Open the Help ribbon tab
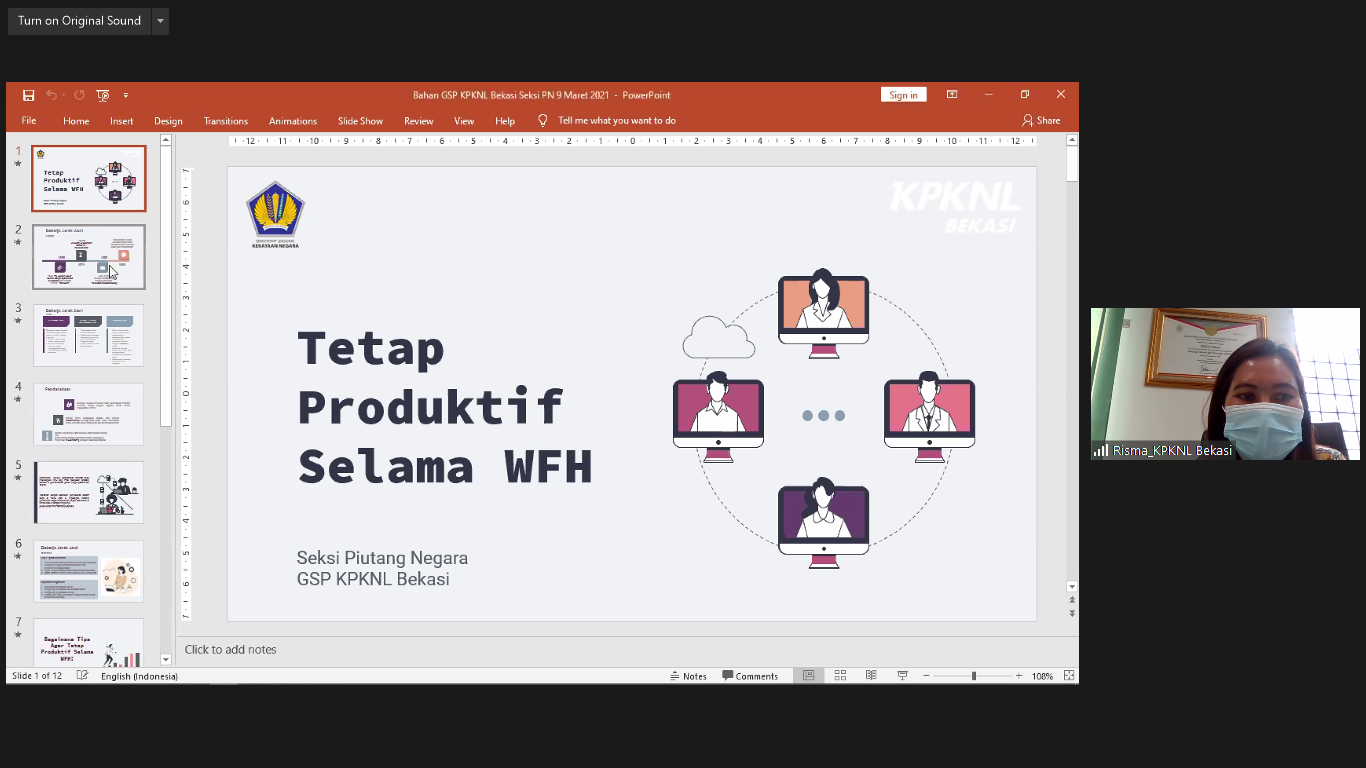 point(505,121)
